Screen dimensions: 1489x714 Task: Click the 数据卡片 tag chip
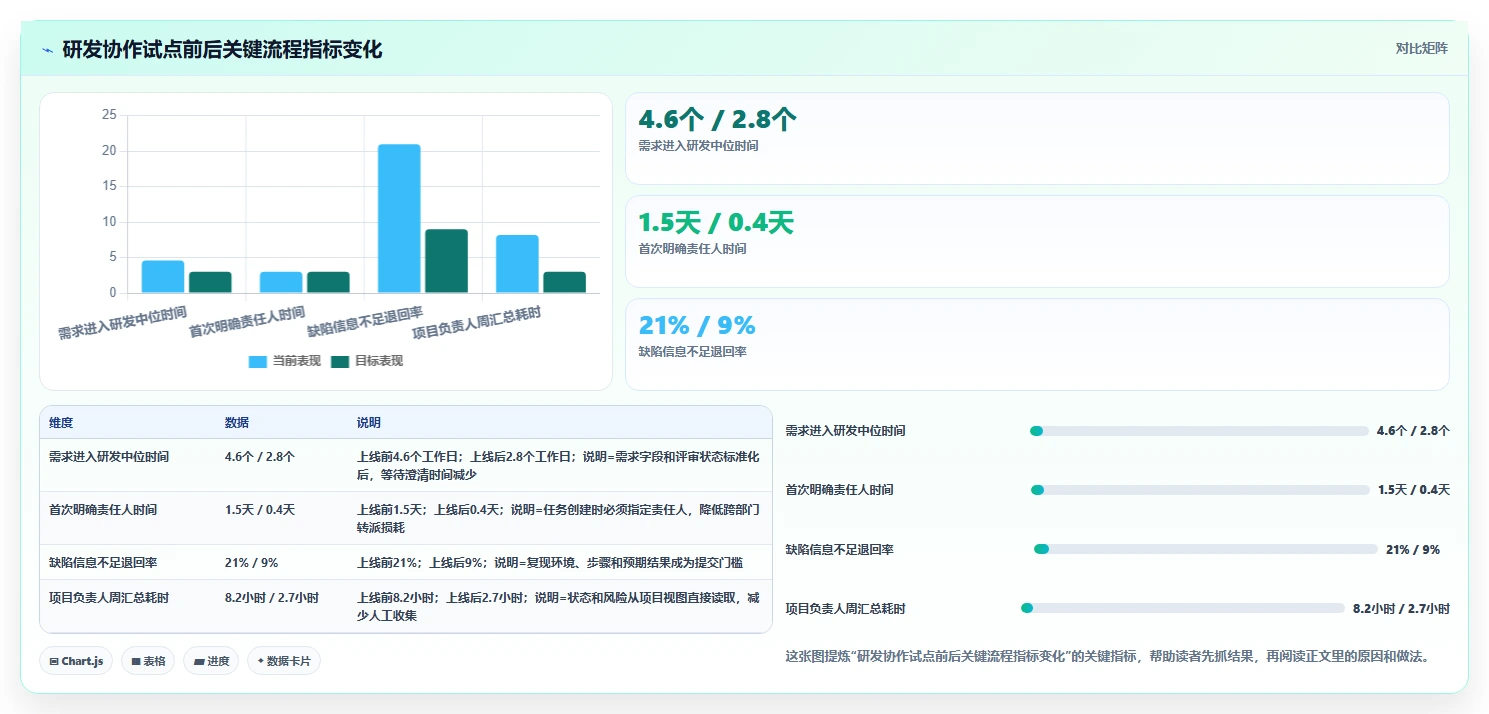tap(284, 661)
